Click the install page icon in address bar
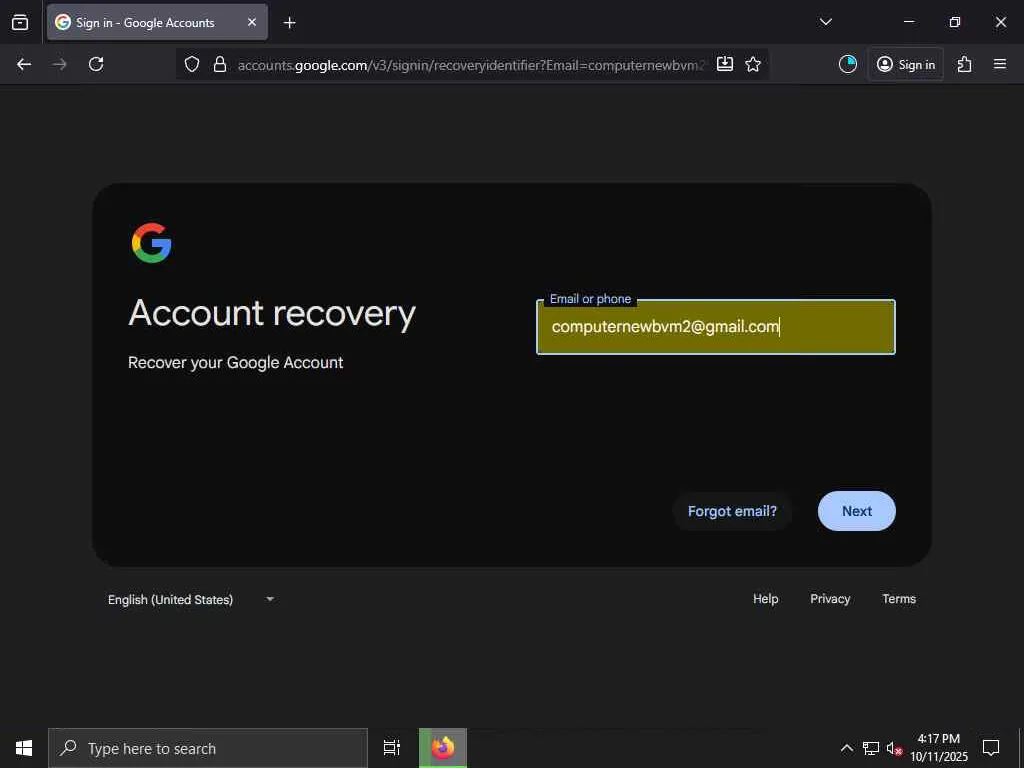The image size is (1024, 768). [x=725, y=64]
